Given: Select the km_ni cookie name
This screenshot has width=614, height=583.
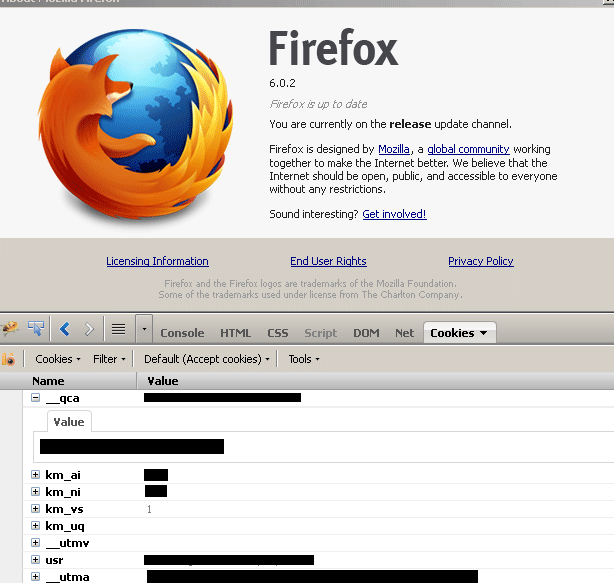Looking at the screenshot, I should coord(63,492).
